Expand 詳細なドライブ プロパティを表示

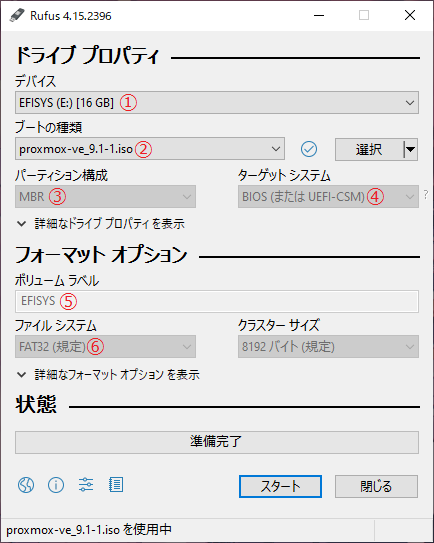(x=101, y=224)
